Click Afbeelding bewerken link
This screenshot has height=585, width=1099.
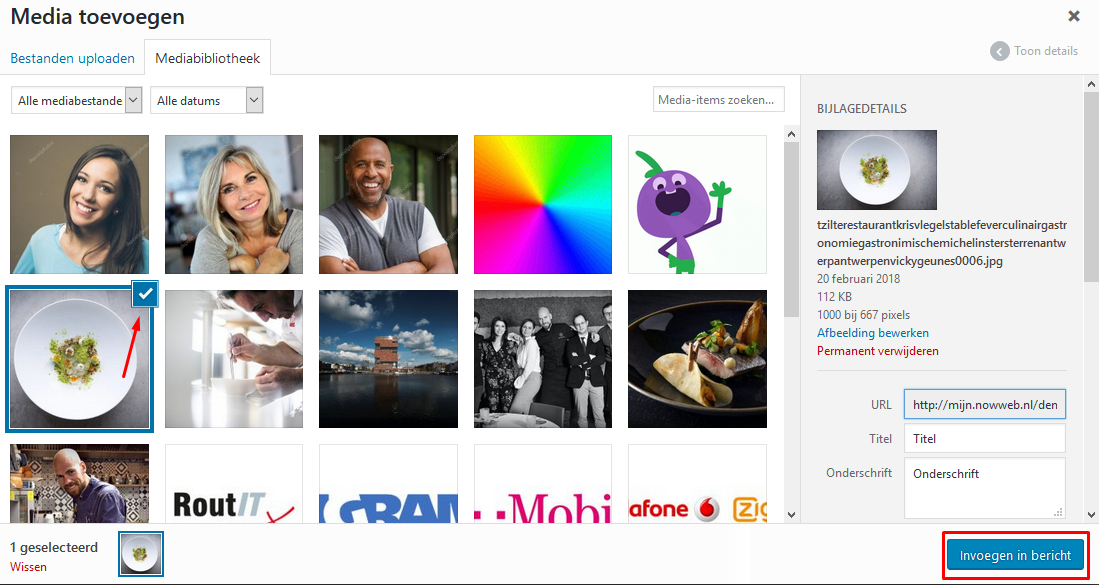click(x=873, y=332)
